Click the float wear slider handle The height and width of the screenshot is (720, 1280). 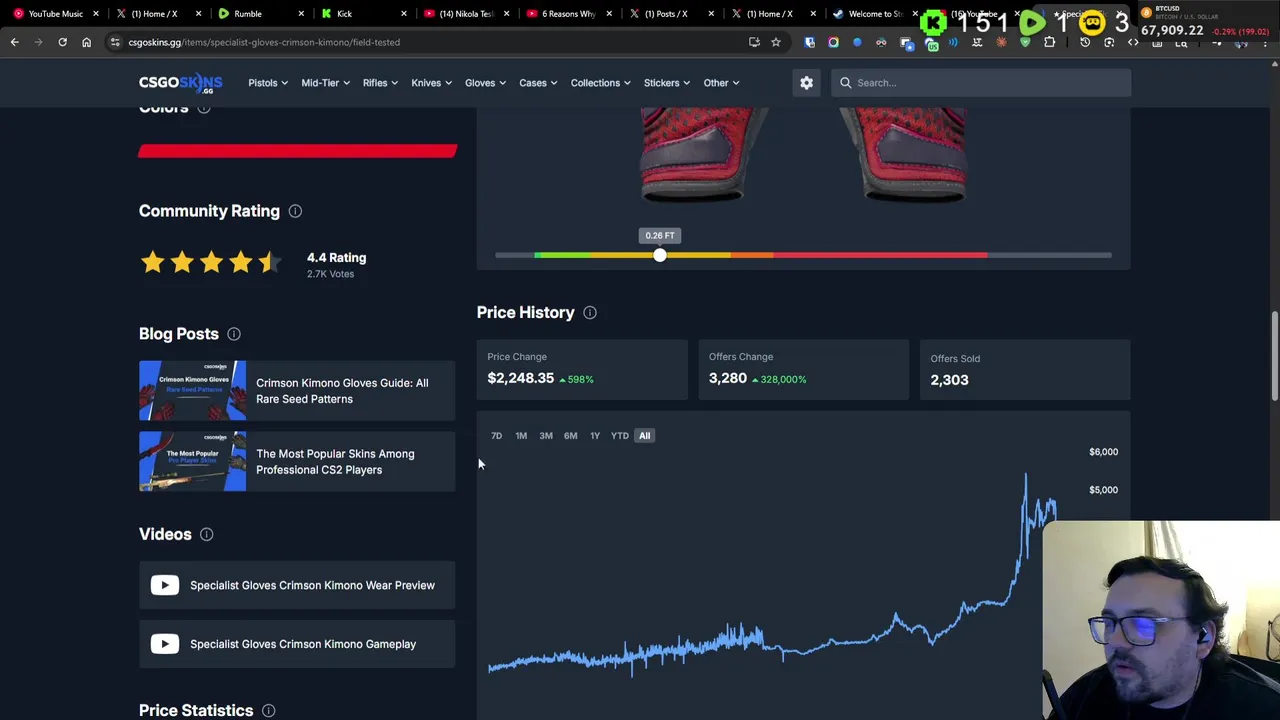(x=660, y=256)
